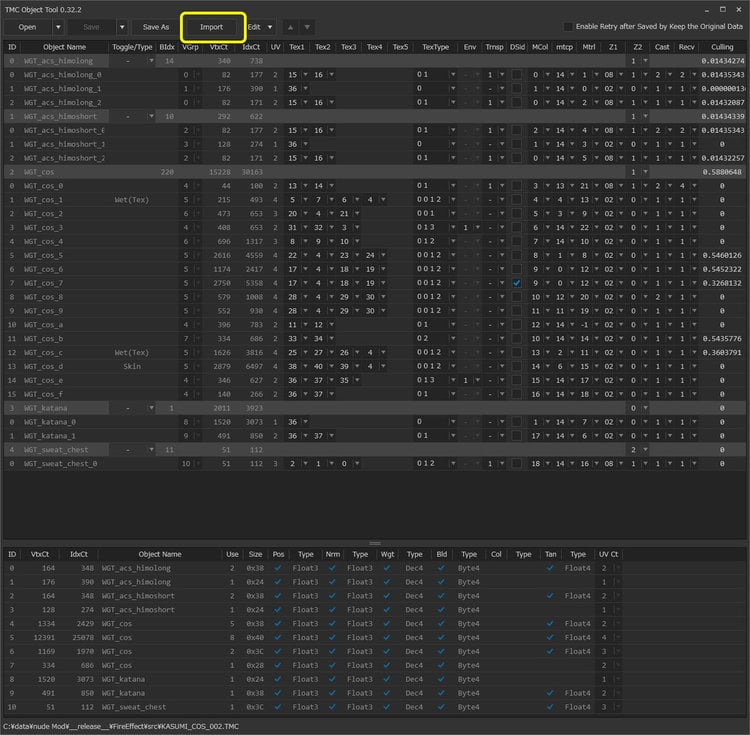Click the move-down arrow in the toolbar
This screenshot has width=750, height=735.
307,27
